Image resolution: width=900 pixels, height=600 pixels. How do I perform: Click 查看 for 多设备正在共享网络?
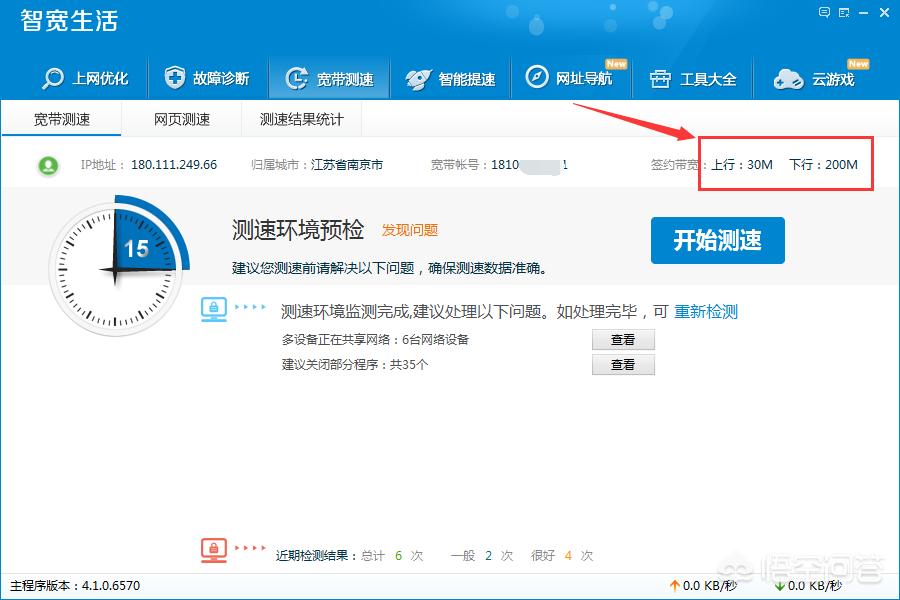coord(623,340)
